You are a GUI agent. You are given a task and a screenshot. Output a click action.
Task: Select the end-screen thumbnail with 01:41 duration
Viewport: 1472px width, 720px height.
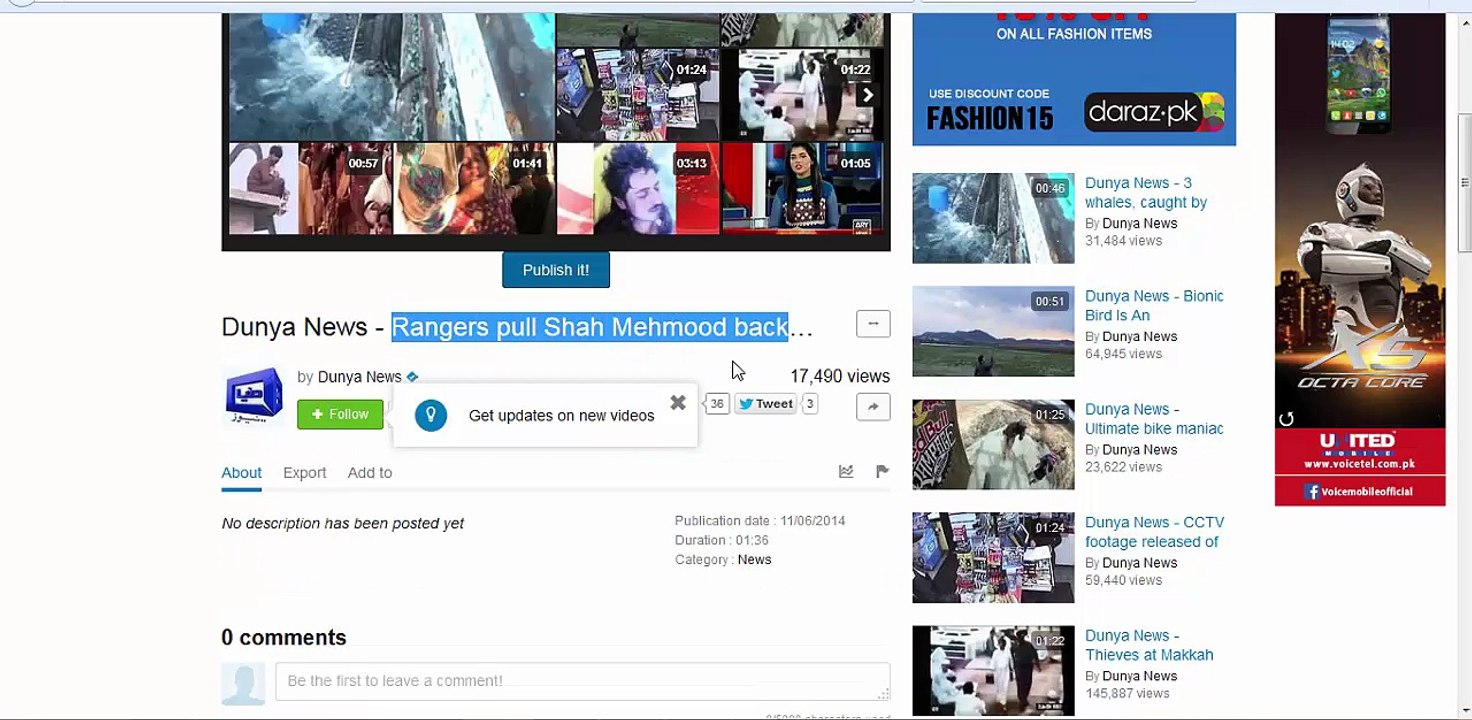tap(474, 189)
